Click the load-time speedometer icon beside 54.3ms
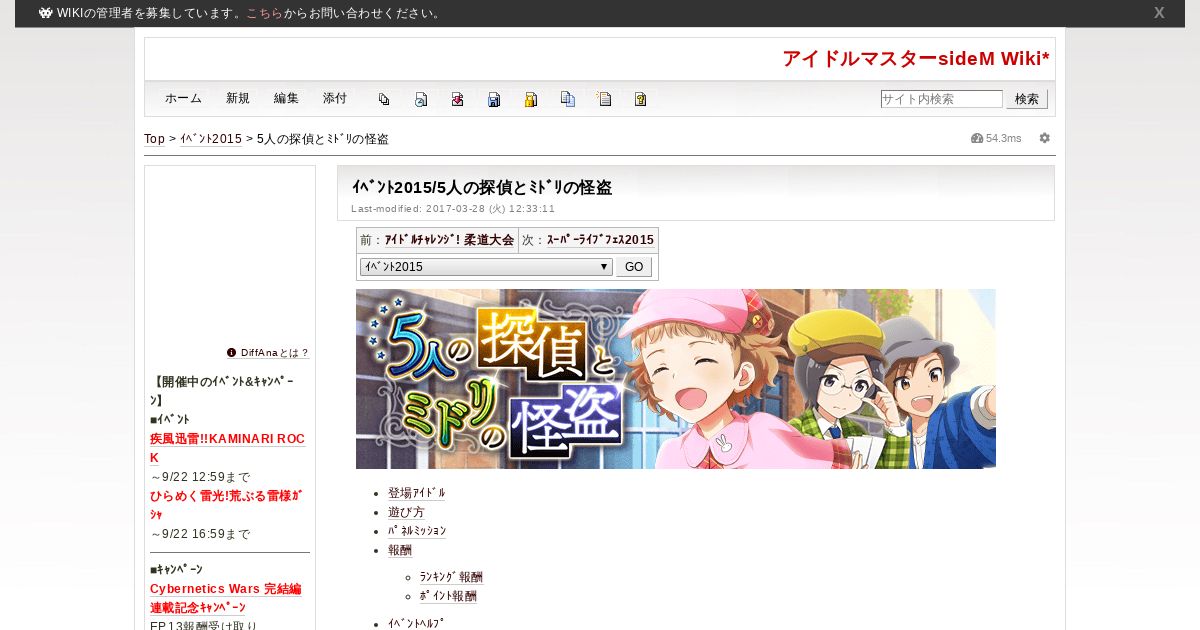Image resolution: width=1200 pixels, height=630 pixels. pyautogui.click(x=977, y=138)
